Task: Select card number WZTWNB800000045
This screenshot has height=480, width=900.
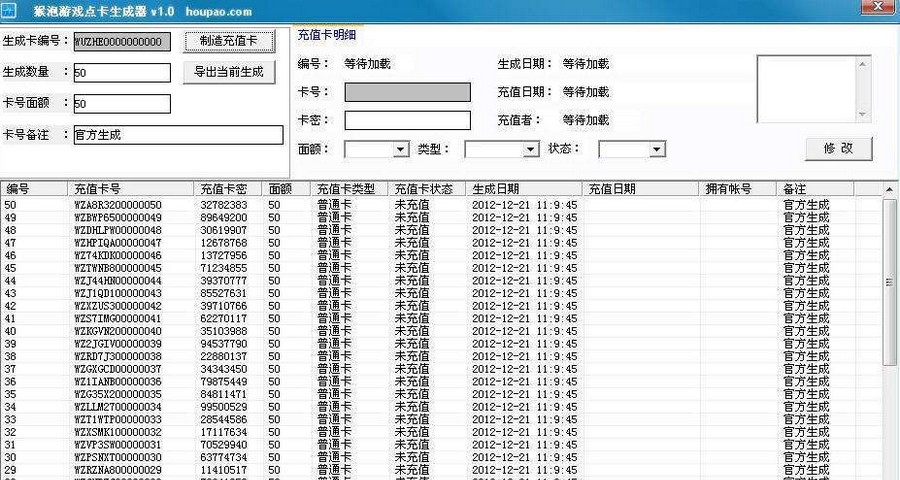Action: tap(118, 268)
